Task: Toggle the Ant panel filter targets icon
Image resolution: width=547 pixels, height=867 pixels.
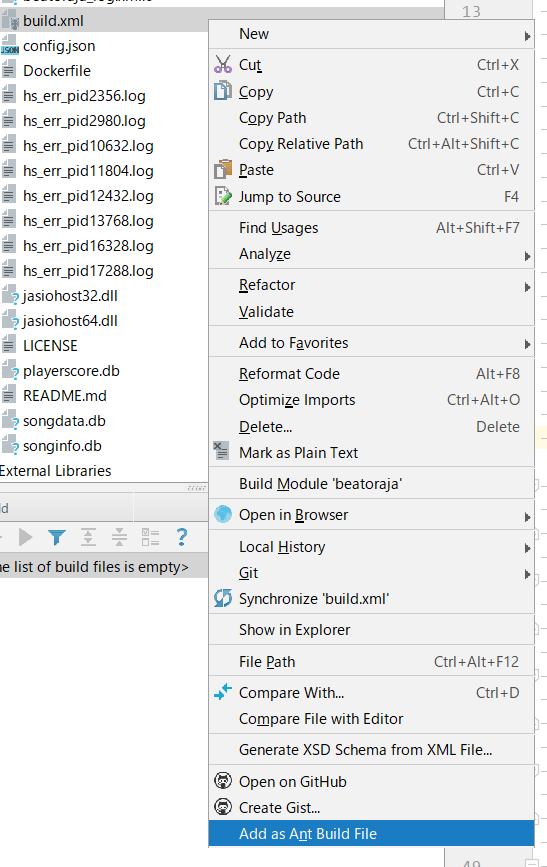Action: 57,537
